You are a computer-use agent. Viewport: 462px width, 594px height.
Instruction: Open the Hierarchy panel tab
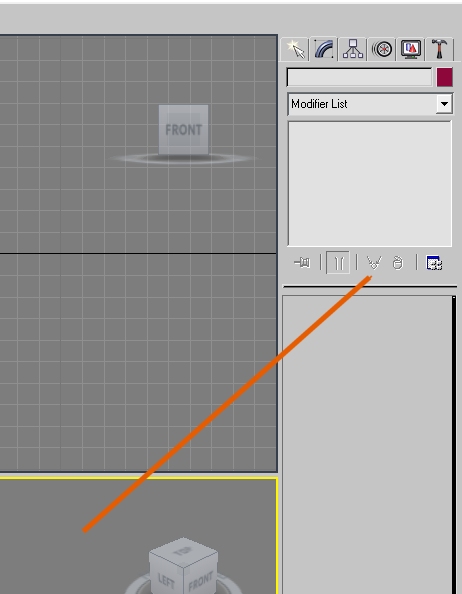click(353, 49)
